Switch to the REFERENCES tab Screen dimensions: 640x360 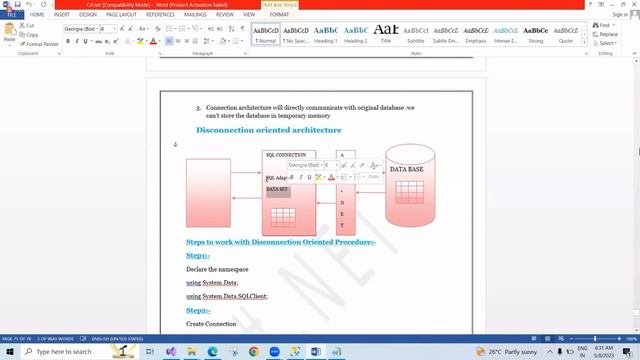[160, 15]
